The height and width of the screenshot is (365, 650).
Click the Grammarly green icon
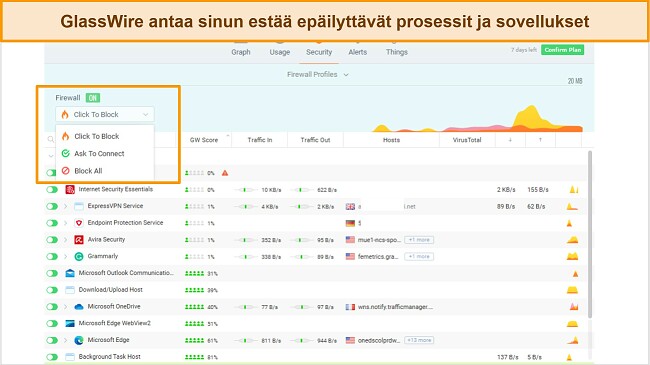point(79,256)
